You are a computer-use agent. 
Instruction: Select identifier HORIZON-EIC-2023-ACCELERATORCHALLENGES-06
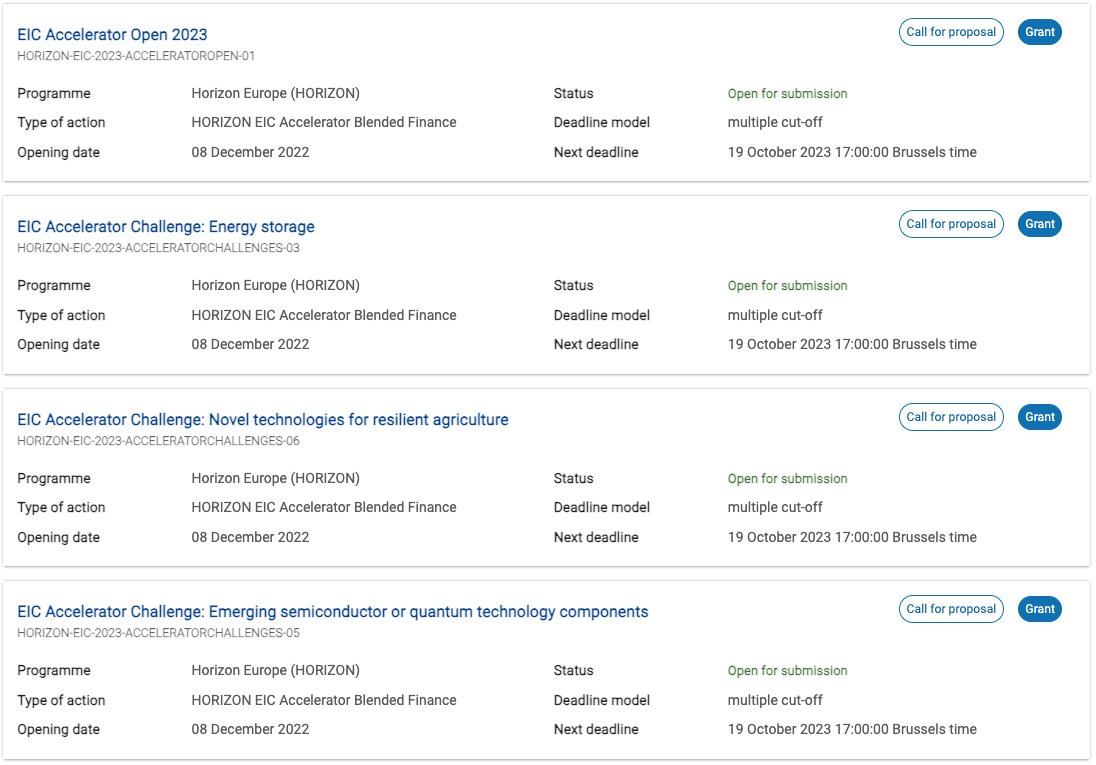tap(158, 441)
